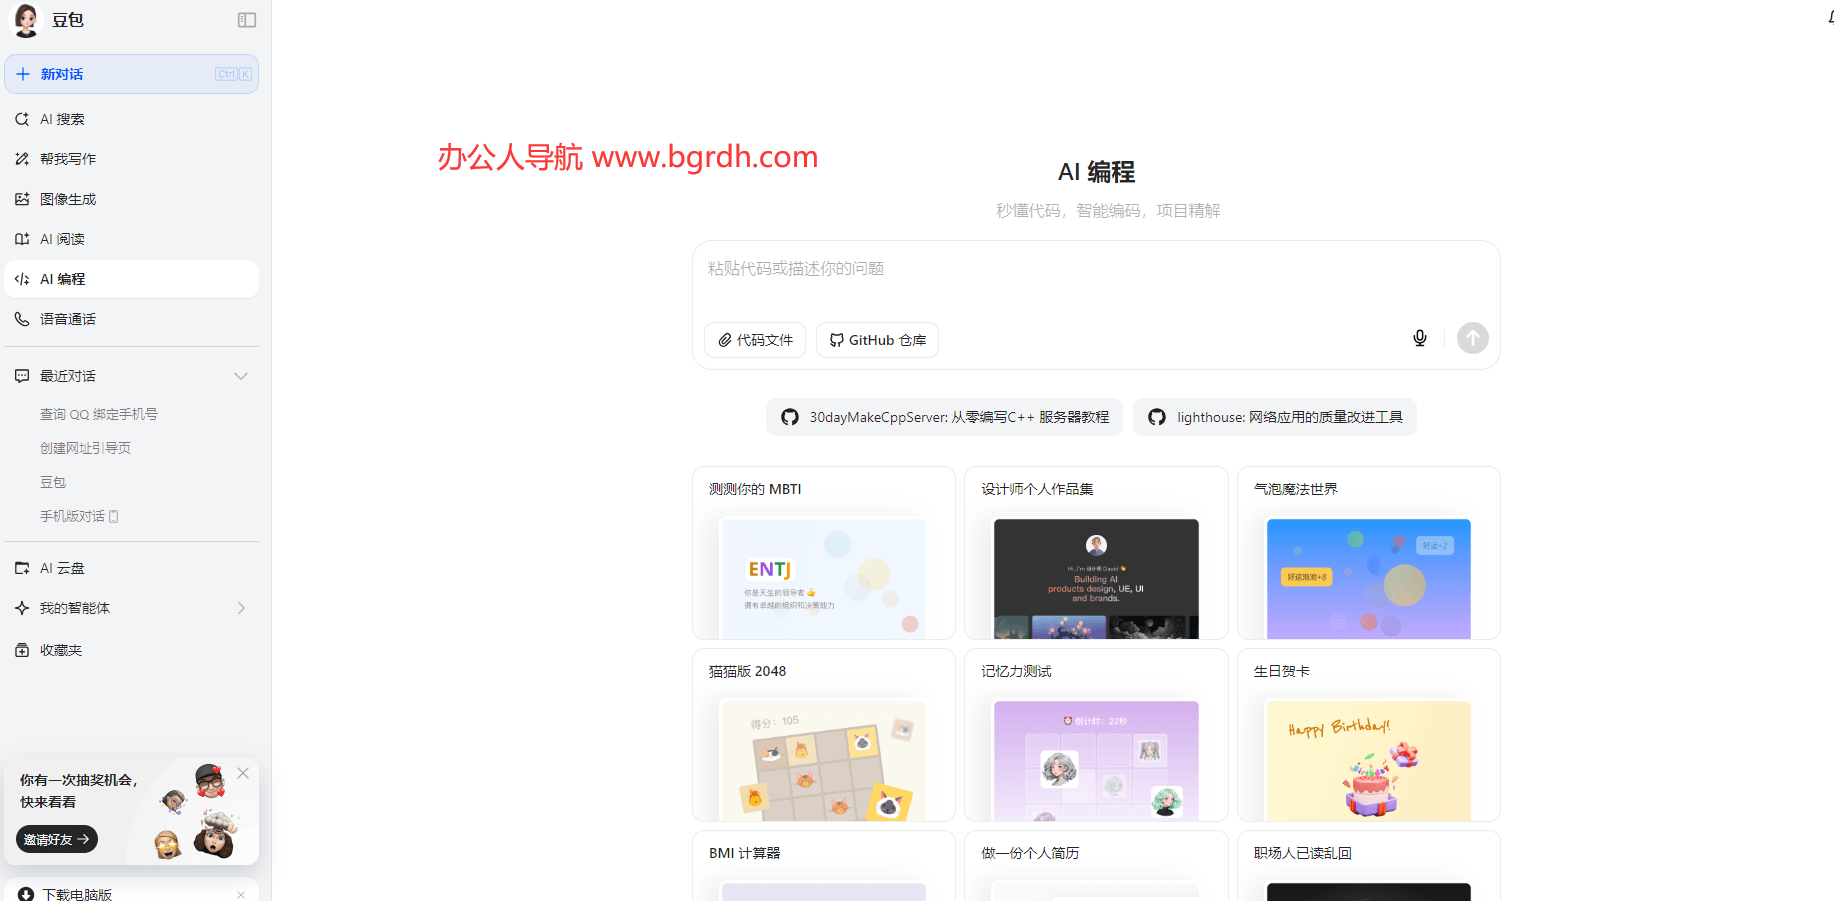Open 语音通话 voice call
This screenshot has width=1834, height=901.
[x=131, y=319]
